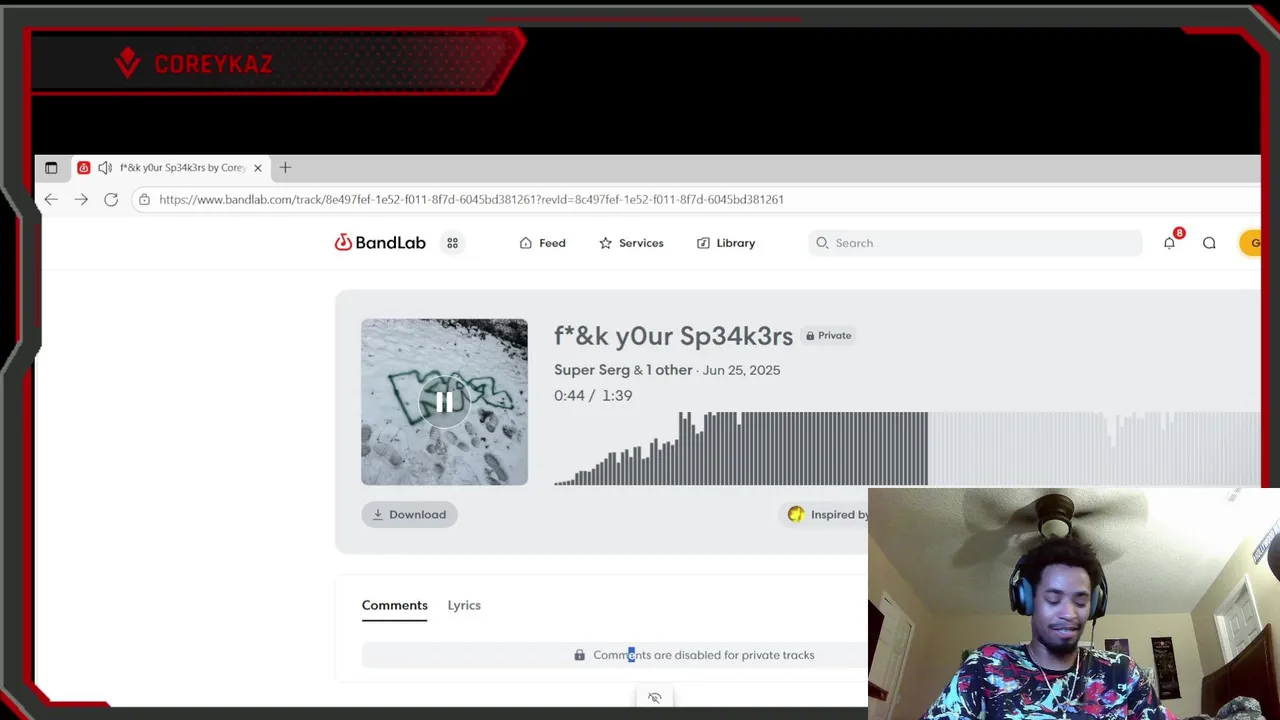The width and height of the screenshot is (1280, 720).
Task: Open the notifications bell
Action: [1169, 243]
